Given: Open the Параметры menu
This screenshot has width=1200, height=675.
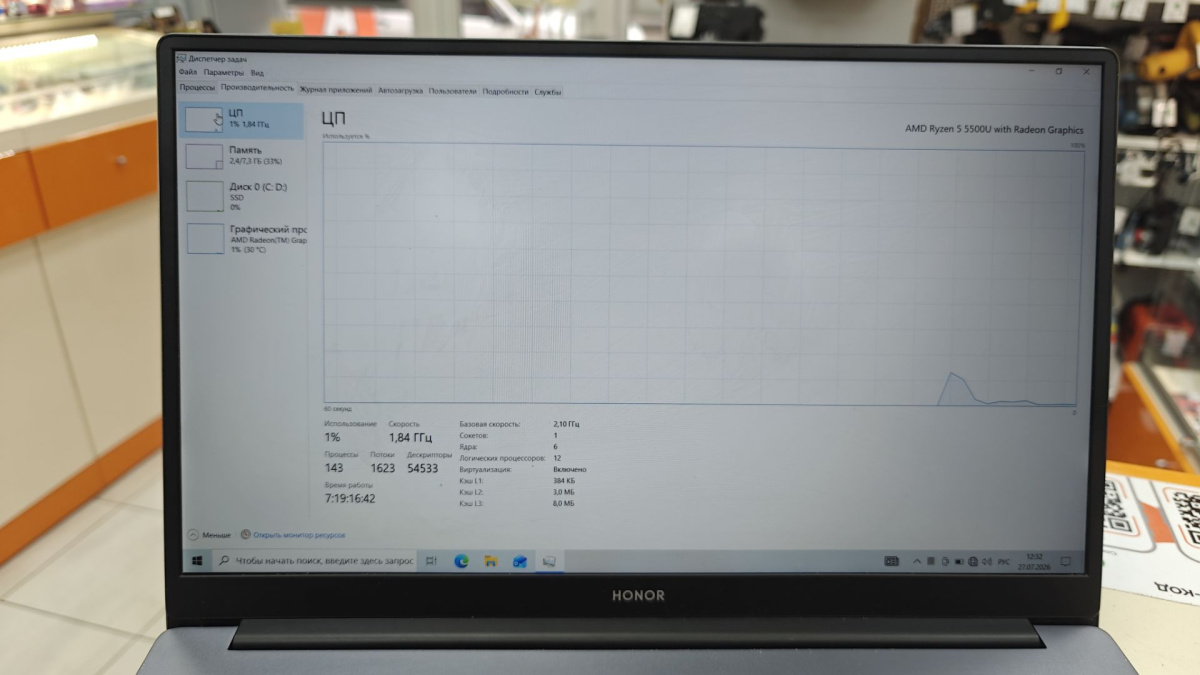Looking at the screenshot, I should pyautogui.click(x=224, y=73).
